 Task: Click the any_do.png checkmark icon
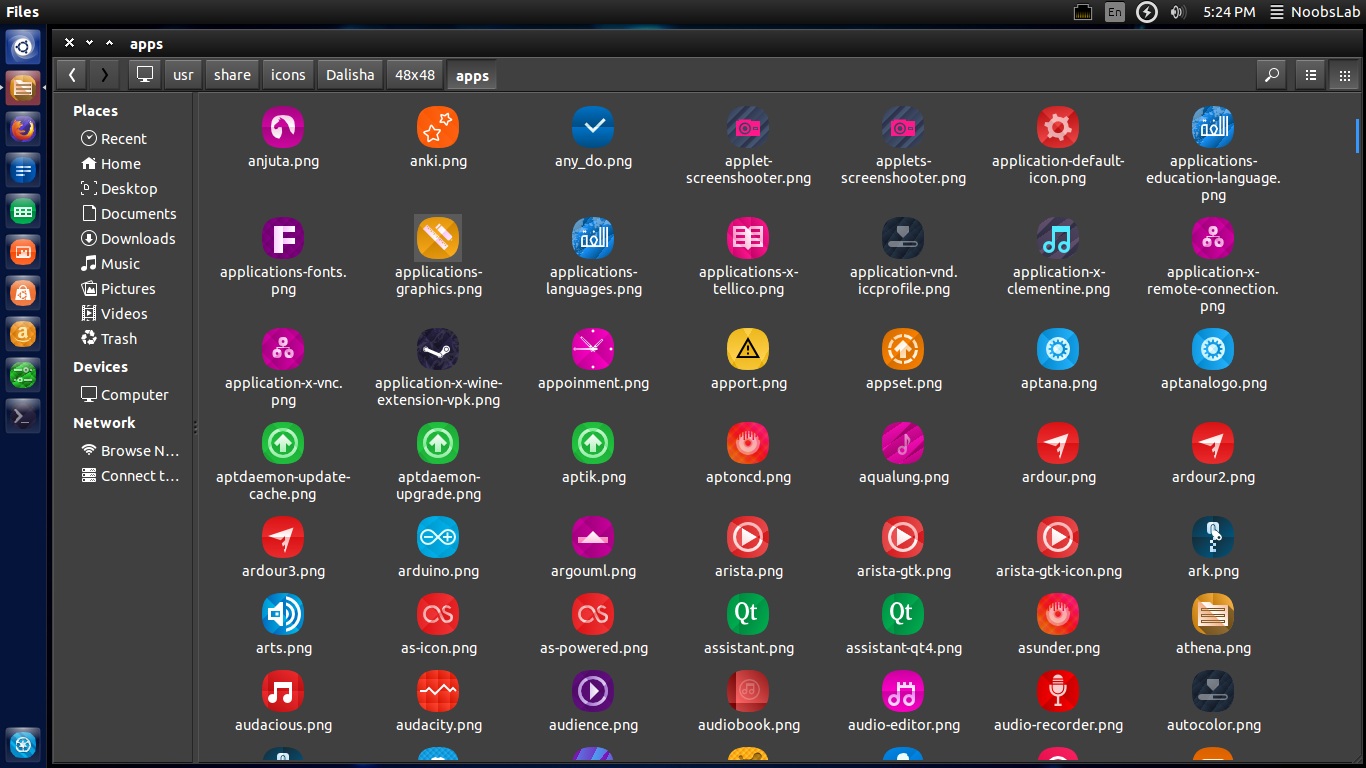click(x=593, y=127)
